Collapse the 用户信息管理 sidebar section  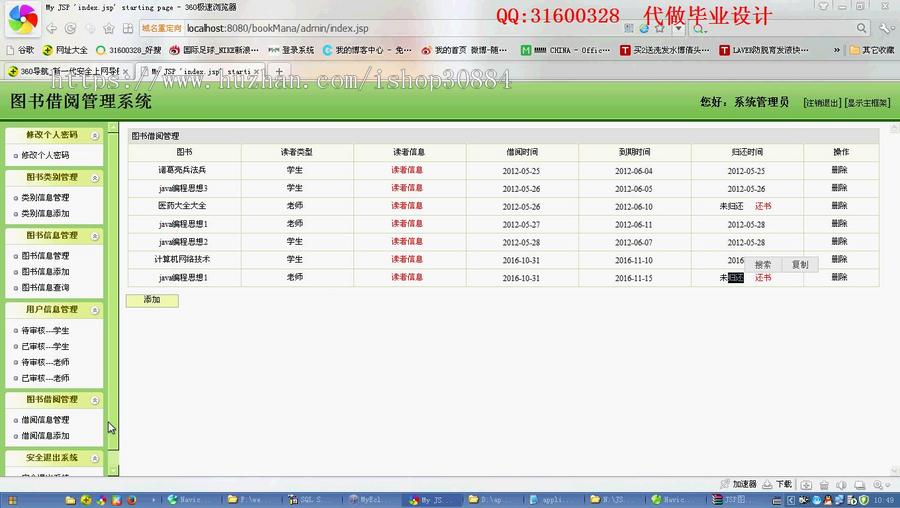click(x=95, y=311)
